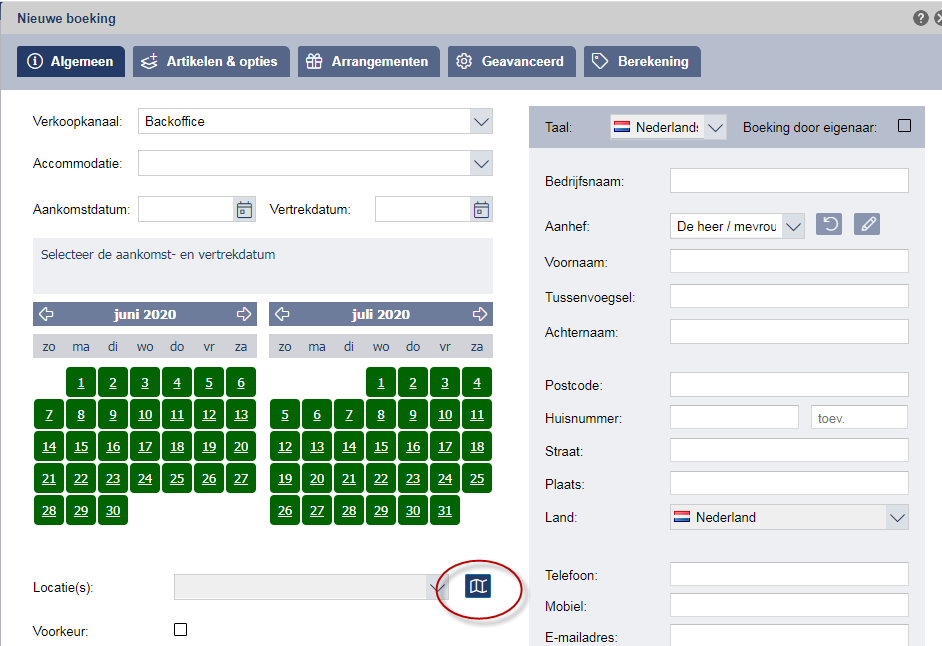Expand the Verkoopkanaal dropdown
Viewport: 942px width, 646px height.
pyautogui.click(x=481, y=121)
